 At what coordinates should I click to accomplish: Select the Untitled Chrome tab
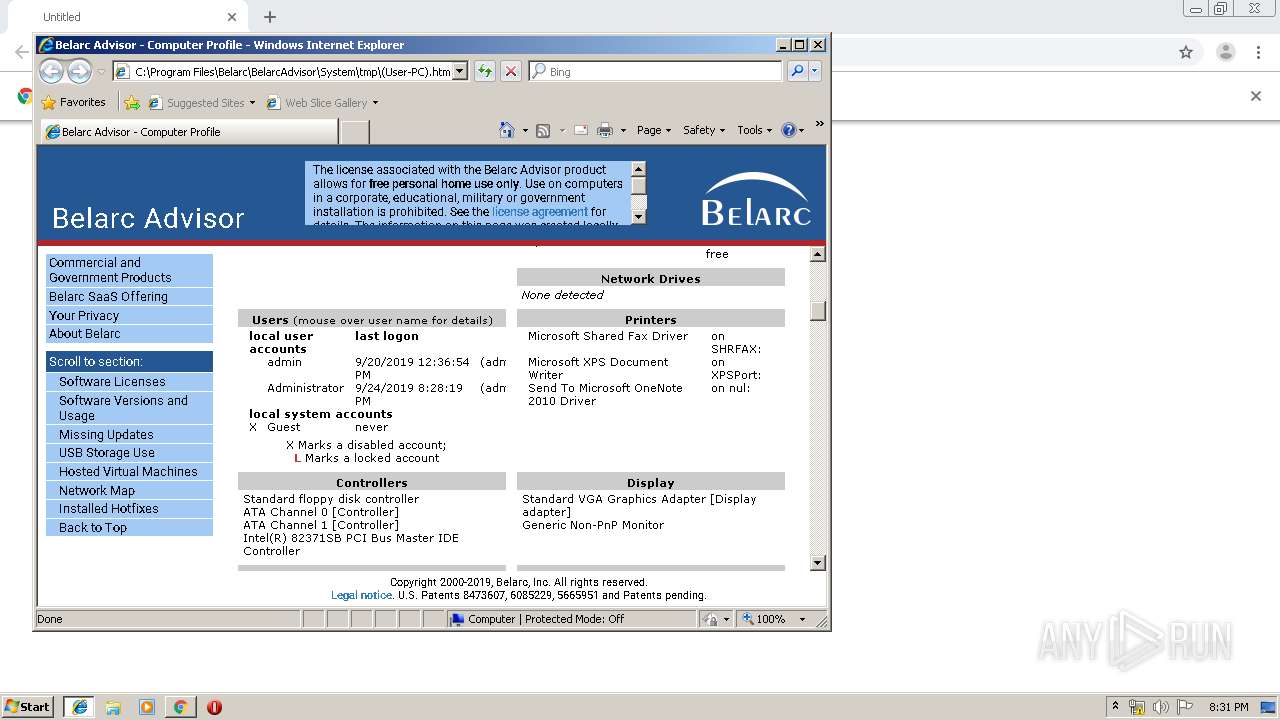(127, 17)
